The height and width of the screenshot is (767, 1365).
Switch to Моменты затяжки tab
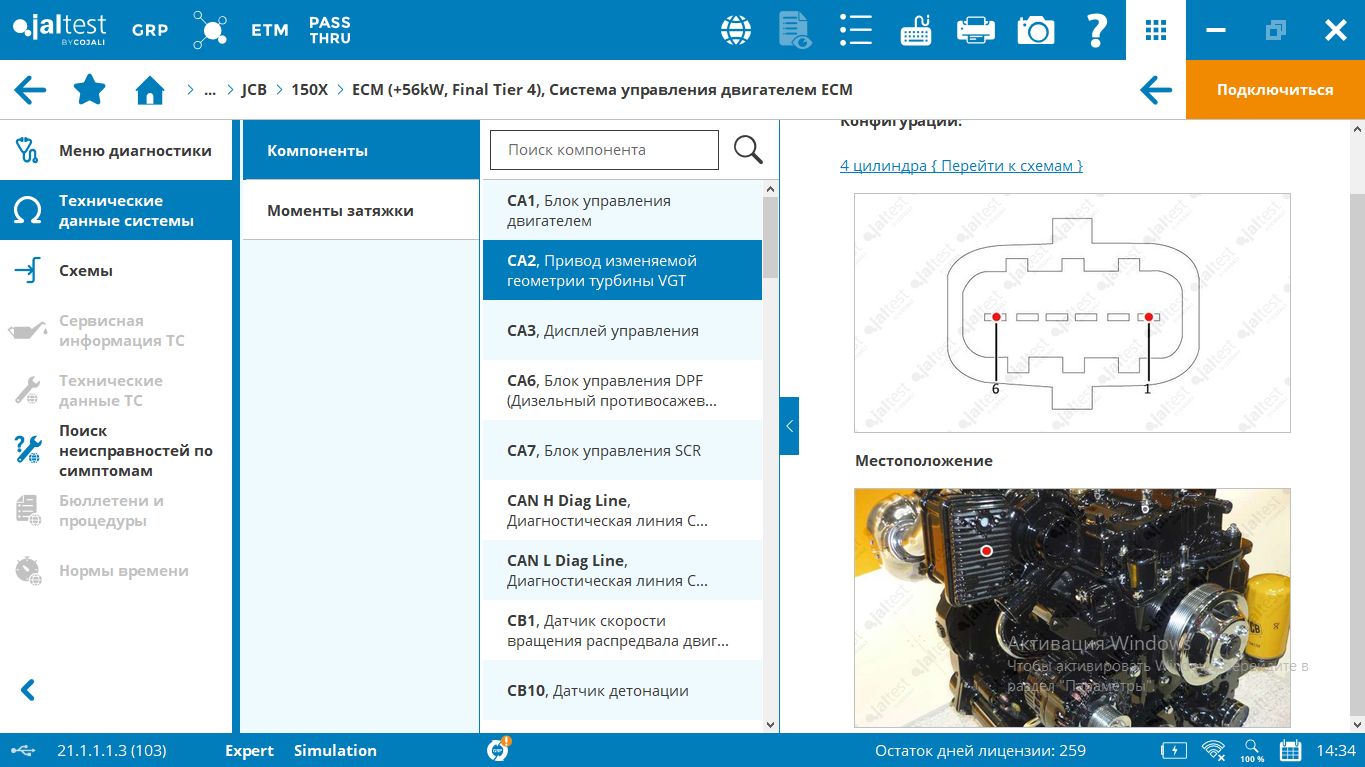click(x=361, y=210)
